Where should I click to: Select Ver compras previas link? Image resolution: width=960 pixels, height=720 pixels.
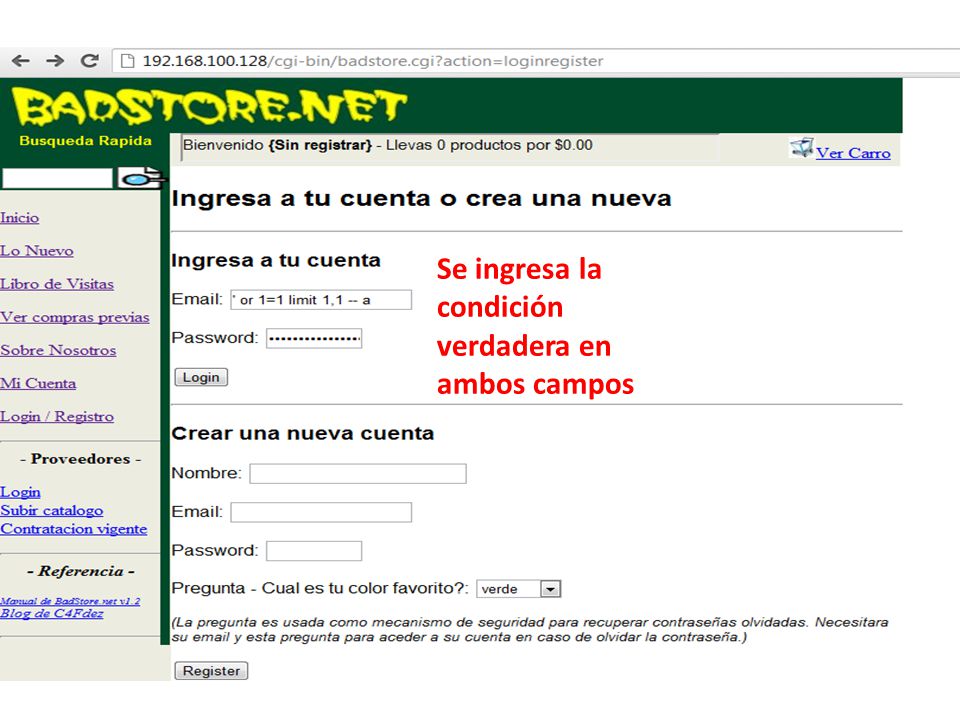[x=75, y=317]
